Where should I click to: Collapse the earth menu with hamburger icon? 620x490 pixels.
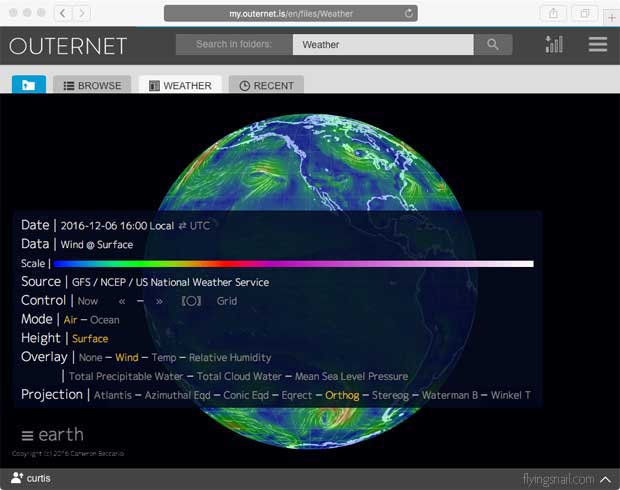(x=27, y=436)
